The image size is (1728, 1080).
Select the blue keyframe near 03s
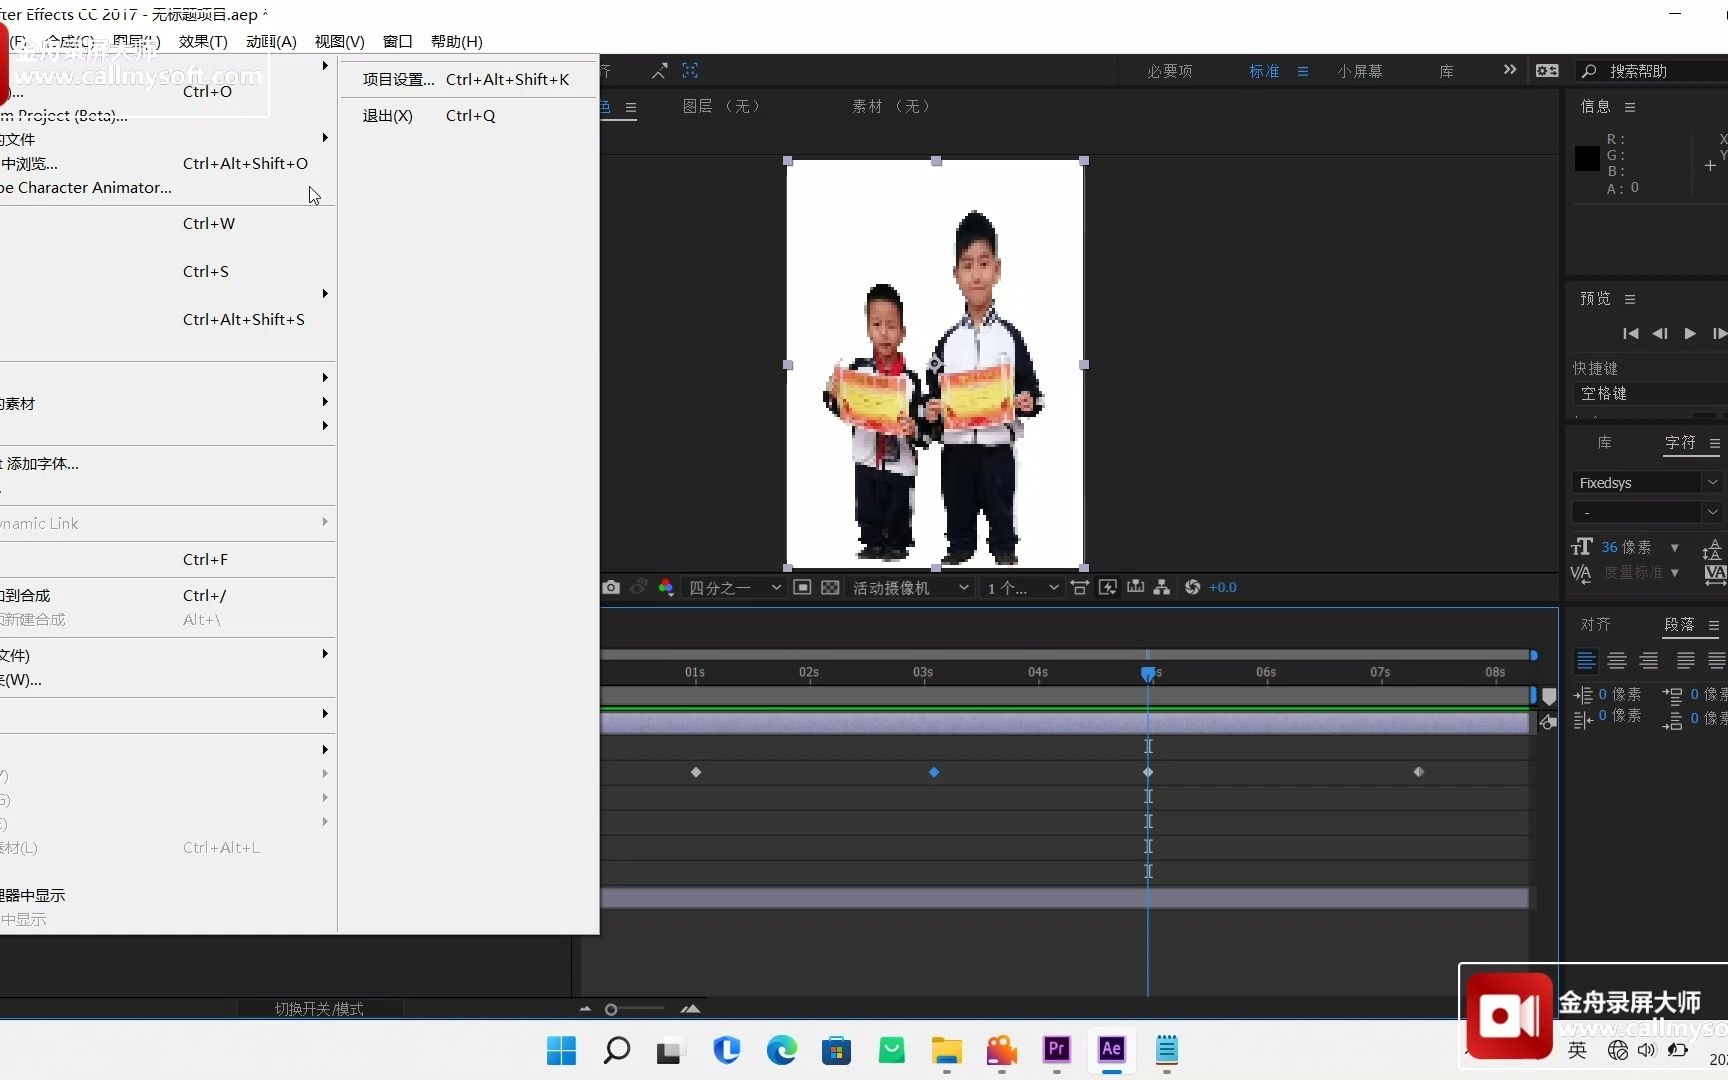click(x=934, y=772)
